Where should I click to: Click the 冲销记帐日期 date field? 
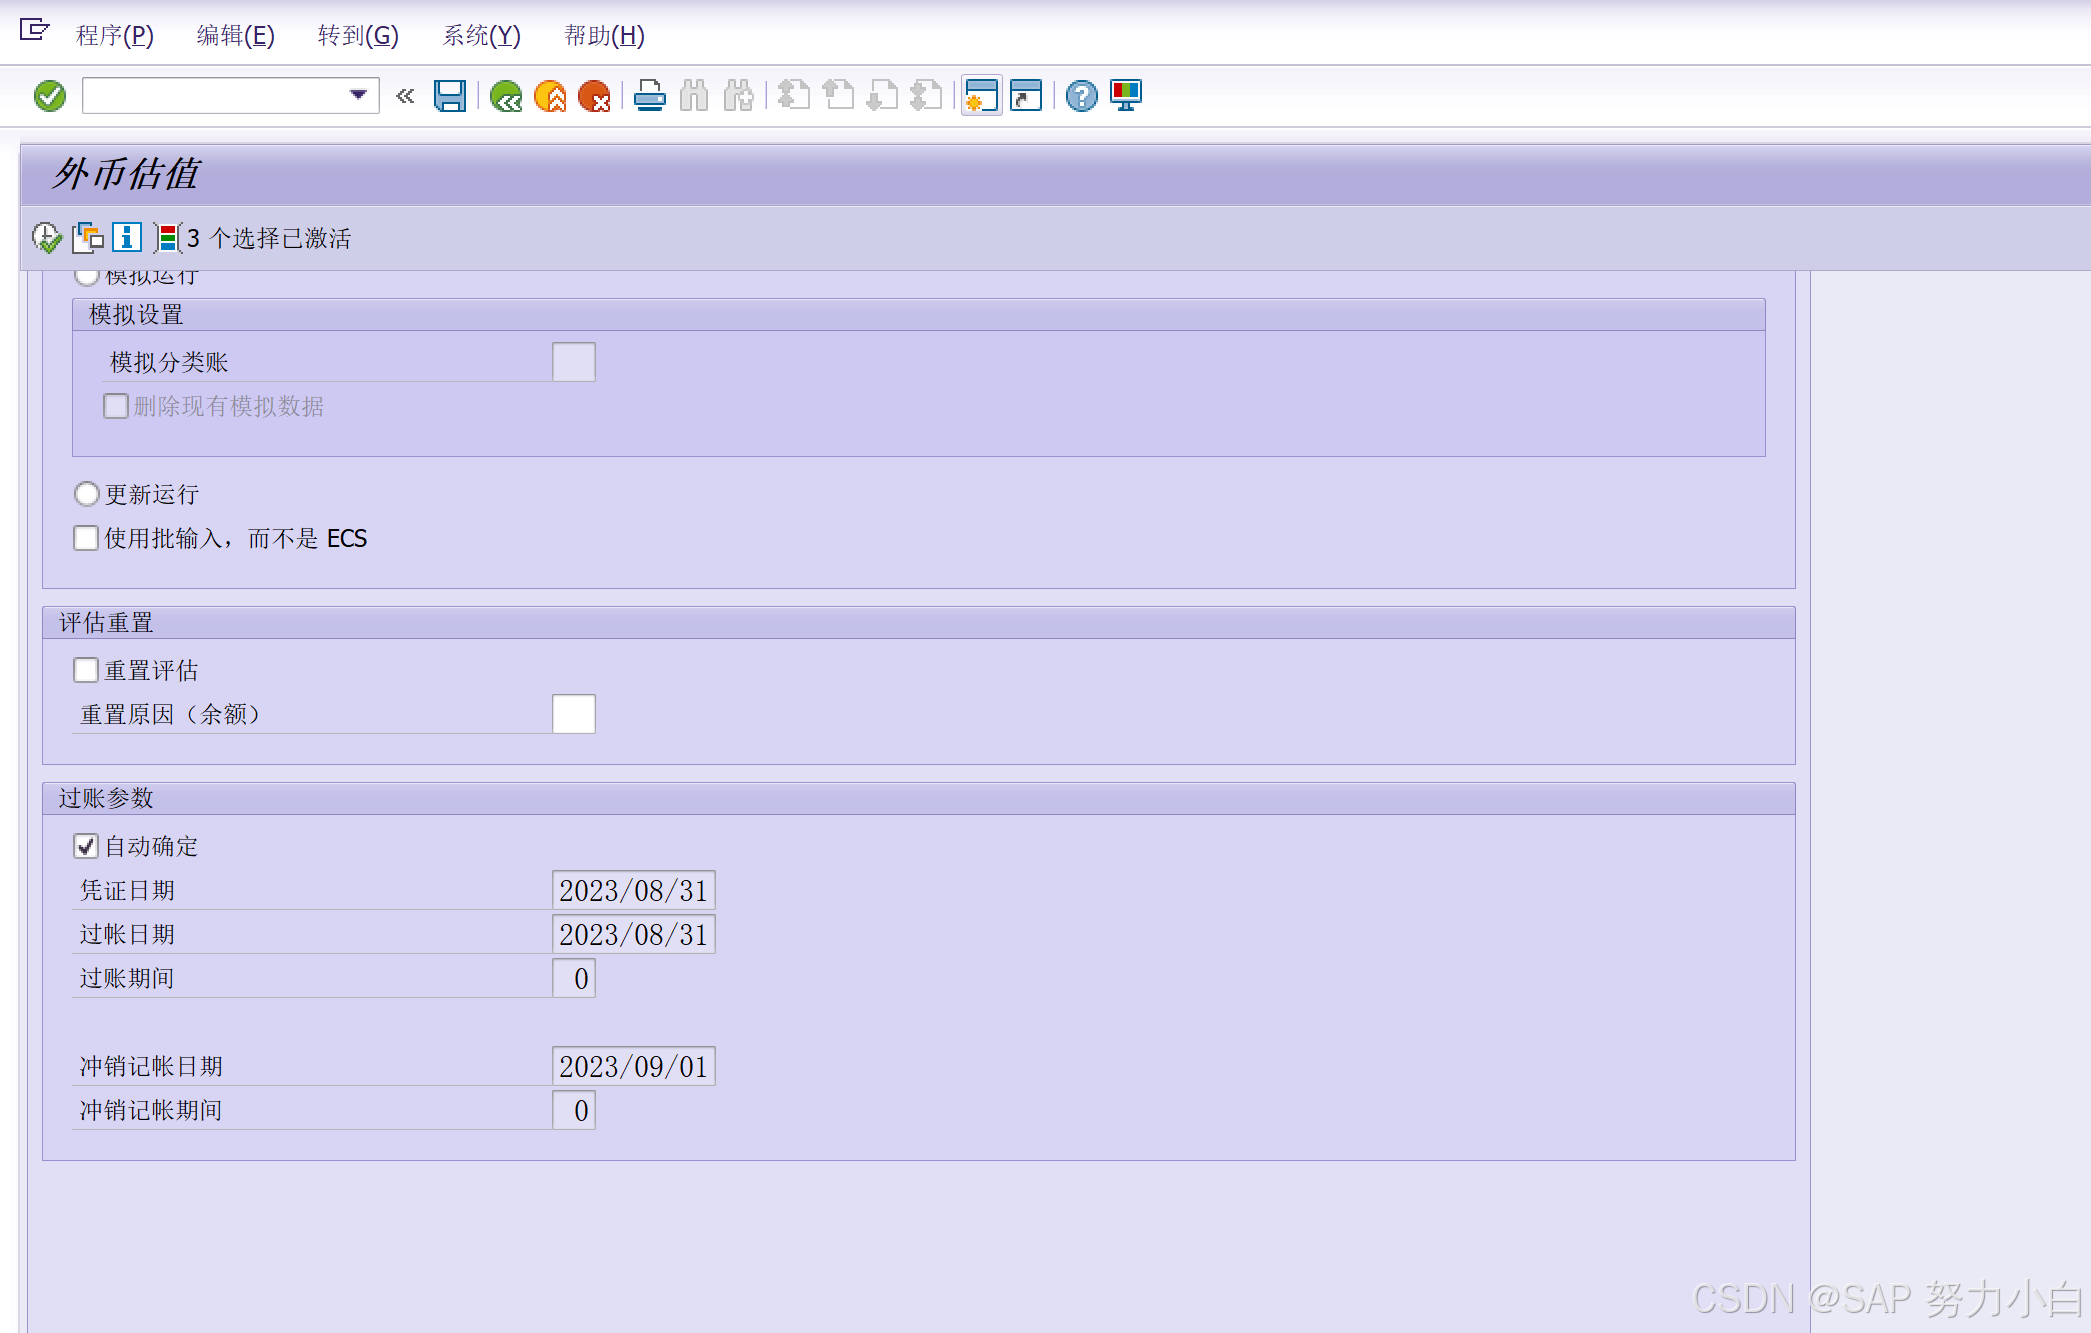[x=633, y=1066]
